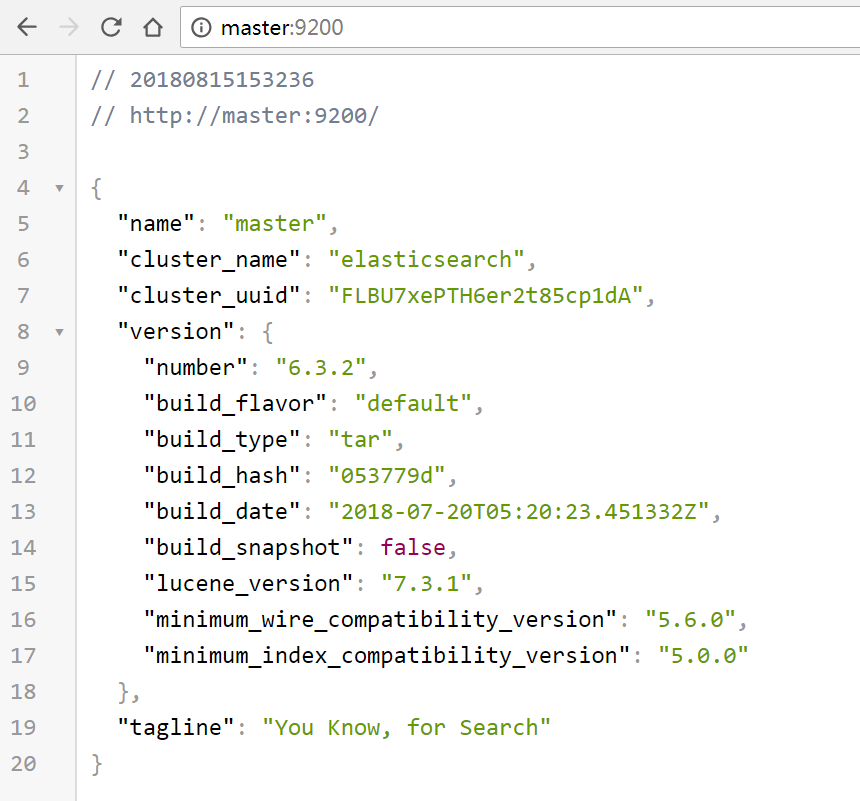Go back using the browser back arrow

coord(27,27)
